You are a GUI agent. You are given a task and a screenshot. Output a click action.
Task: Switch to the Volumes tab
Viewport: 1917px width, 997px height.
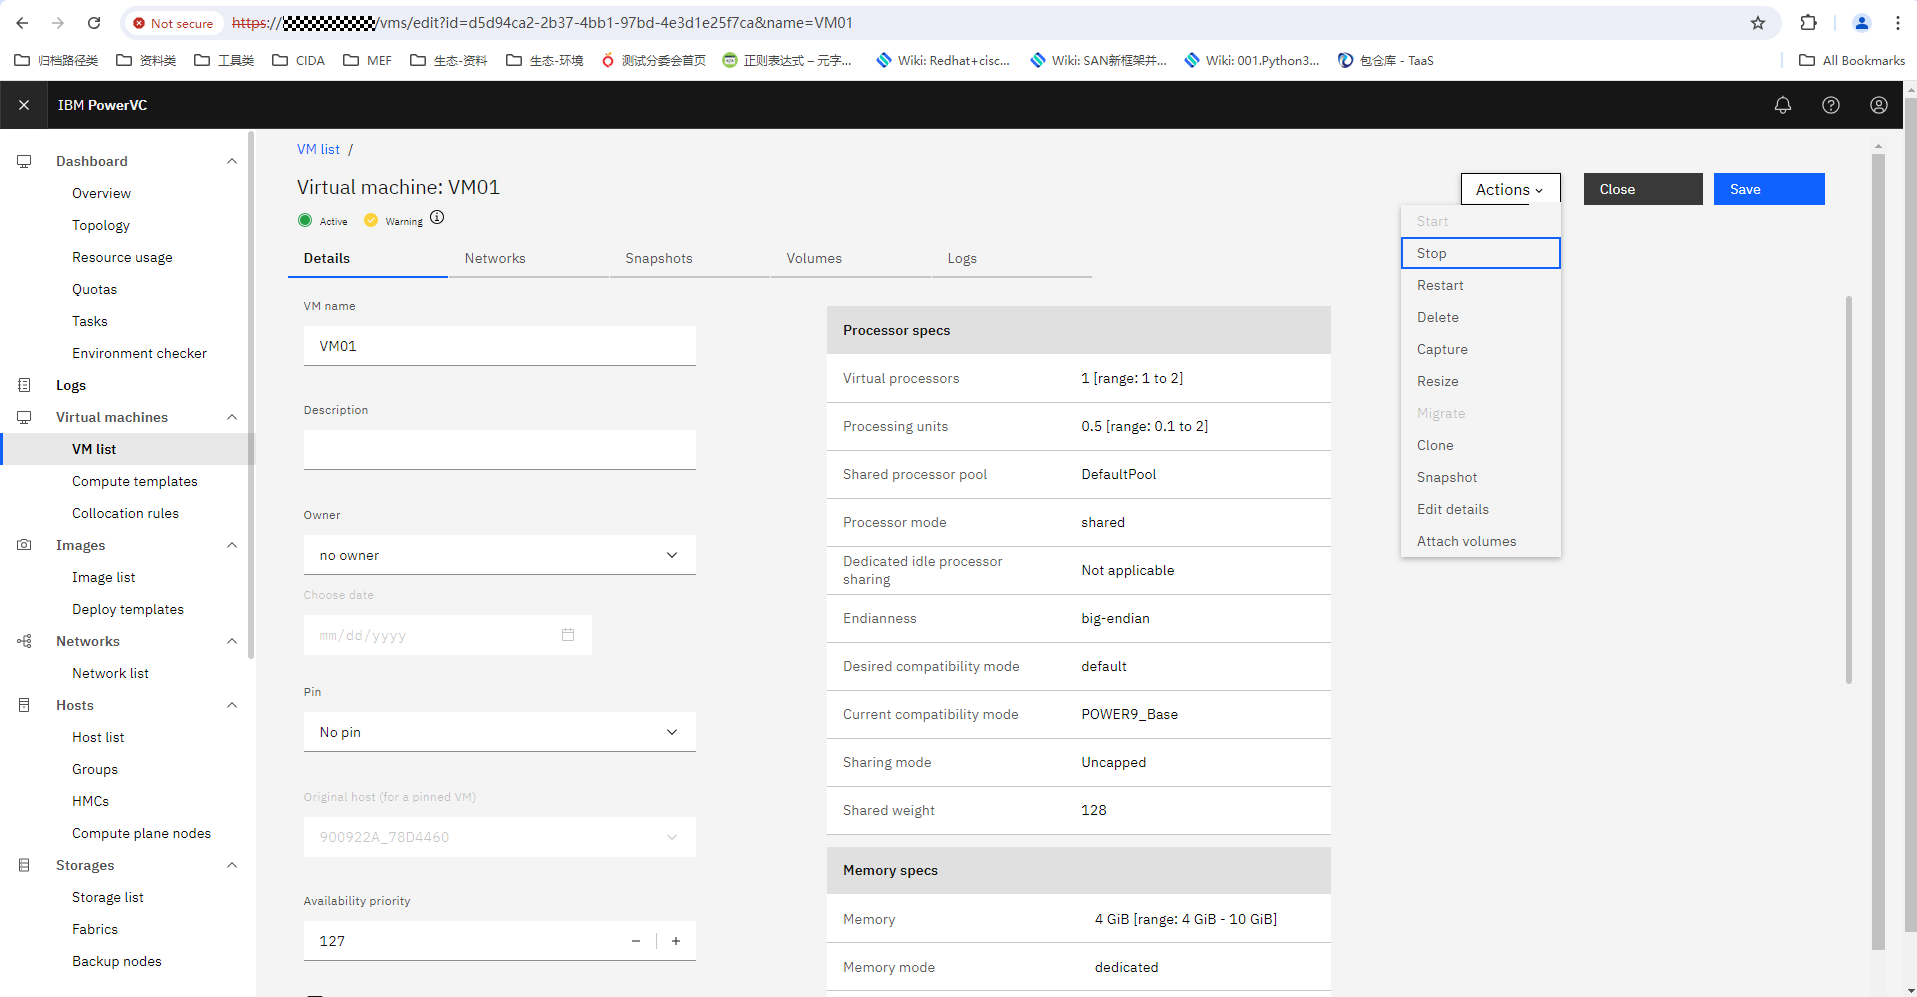pos(813,258)
